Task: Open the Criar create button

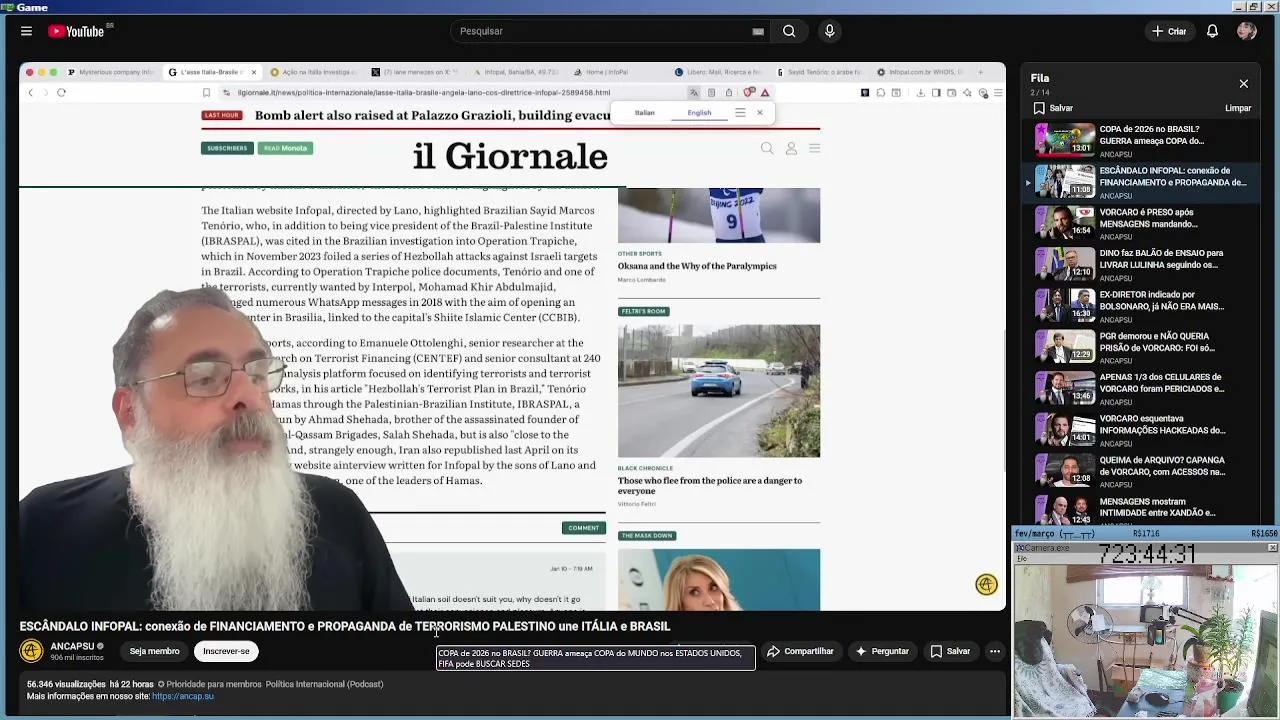Action: pyautogui.click(x=1168, y=31)
